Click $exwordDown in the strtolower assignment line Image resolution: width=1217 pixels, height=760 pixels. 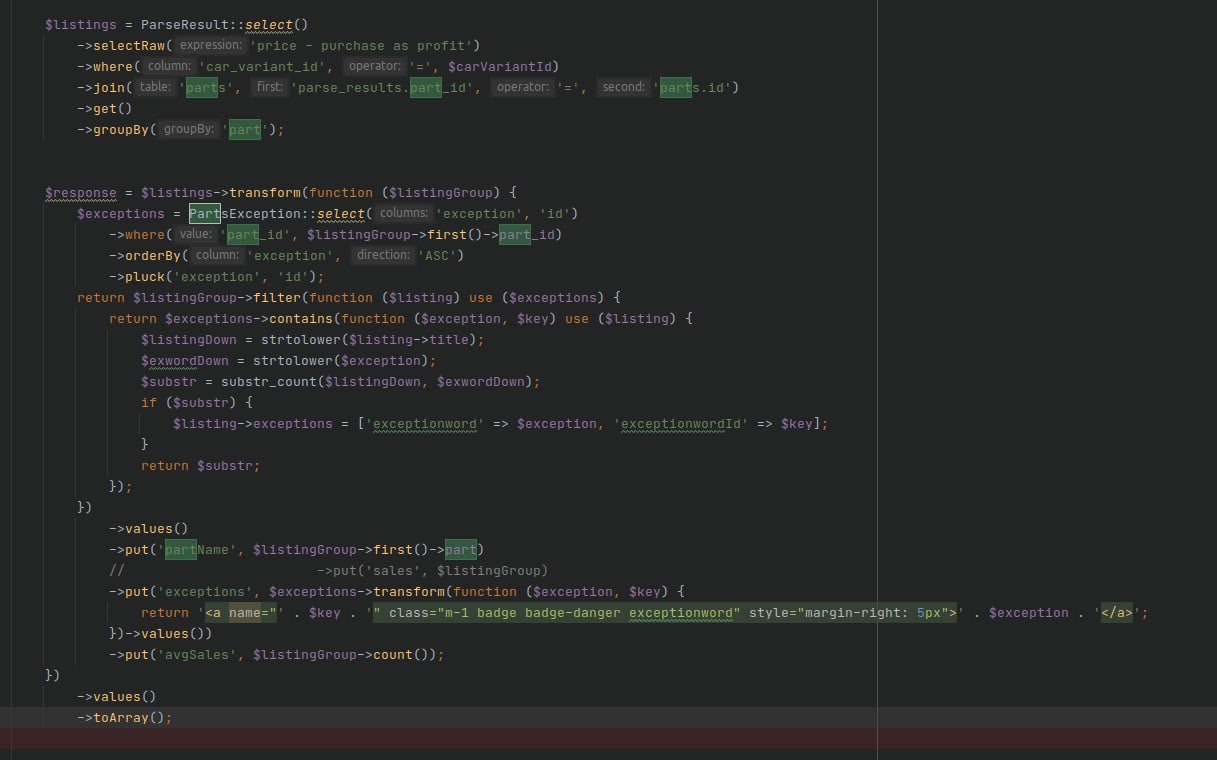pyautogui.click(x=185, y=360)
